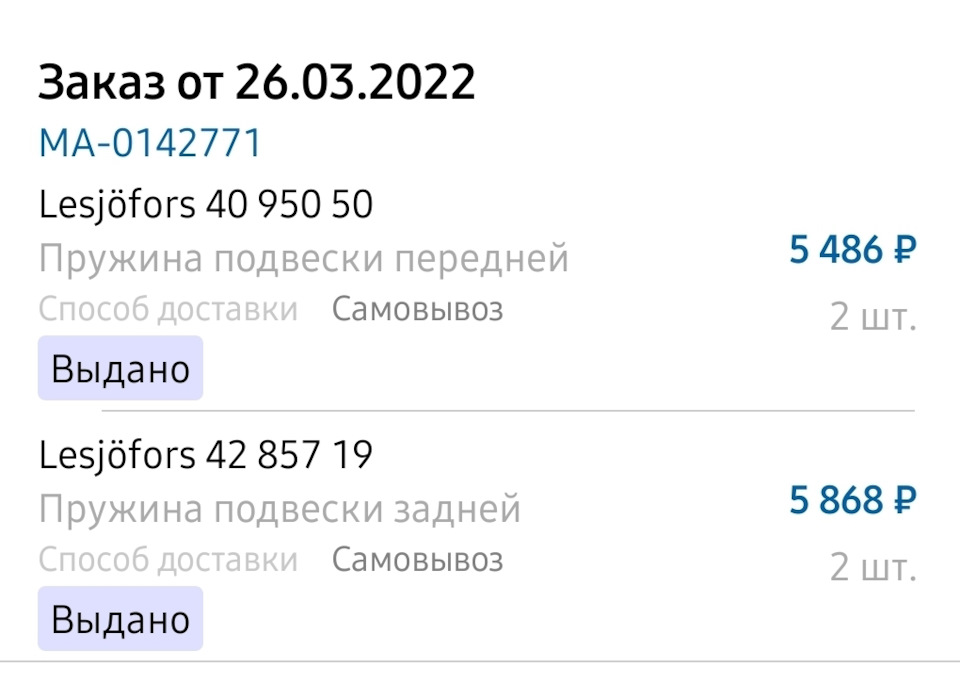Click the divider line between the two items

tap(508, 411)
